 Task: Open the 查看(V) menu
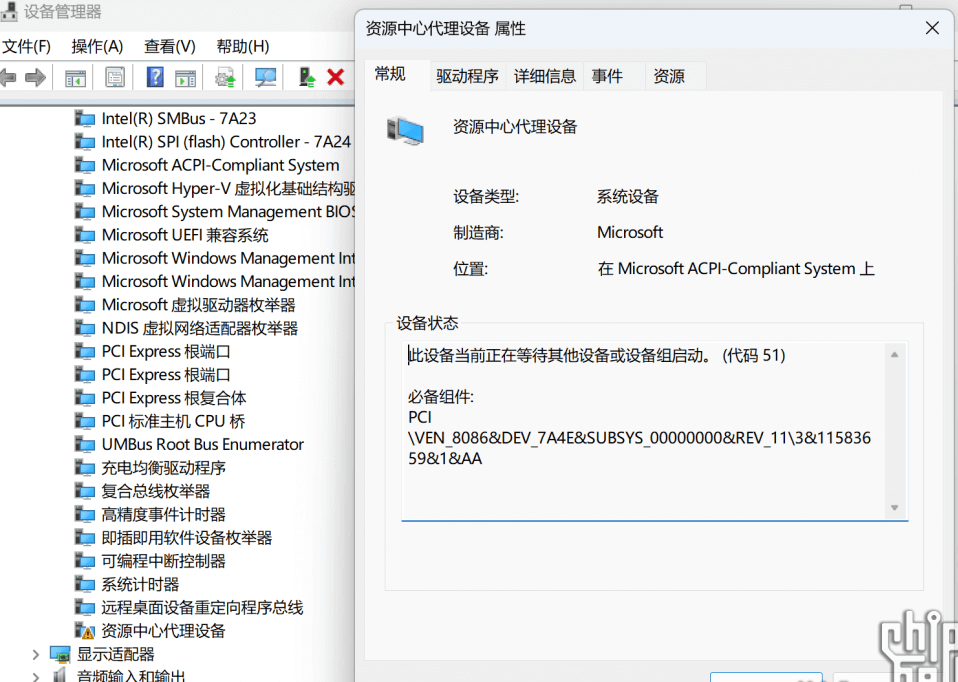coord(169,46)
